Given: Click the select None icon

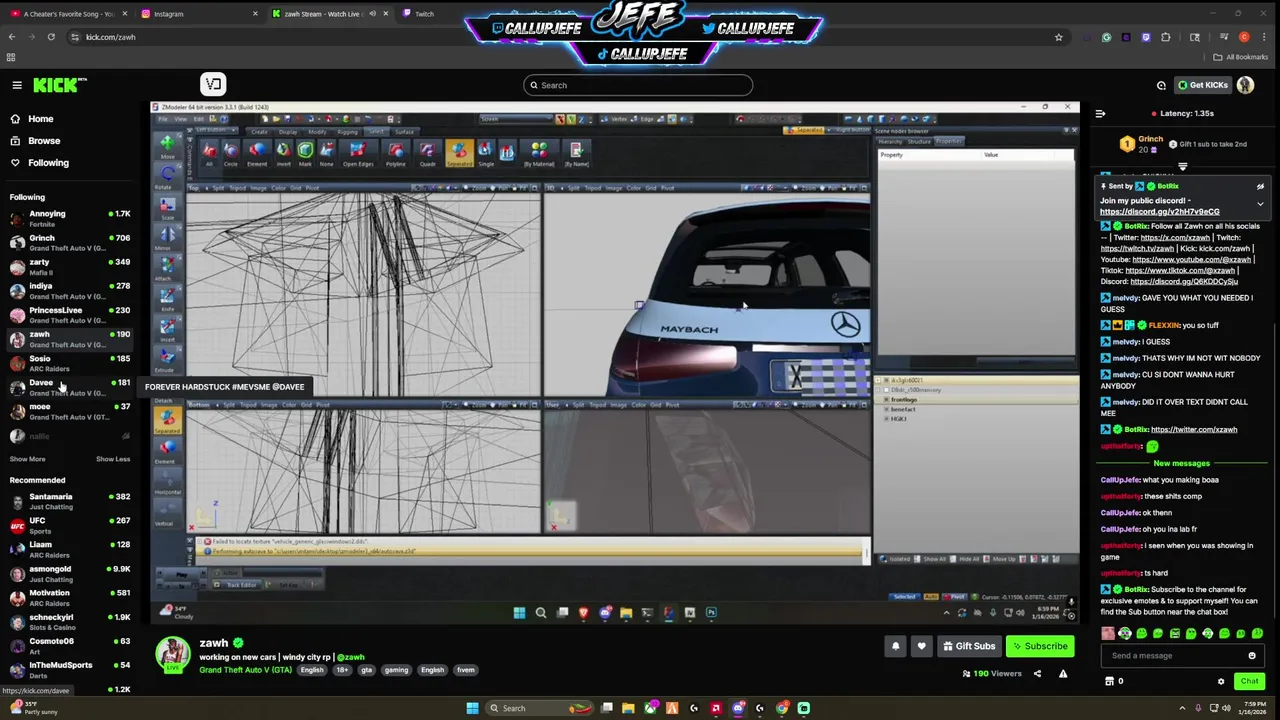Looking at the screenshot, I should tap(326, 152).
